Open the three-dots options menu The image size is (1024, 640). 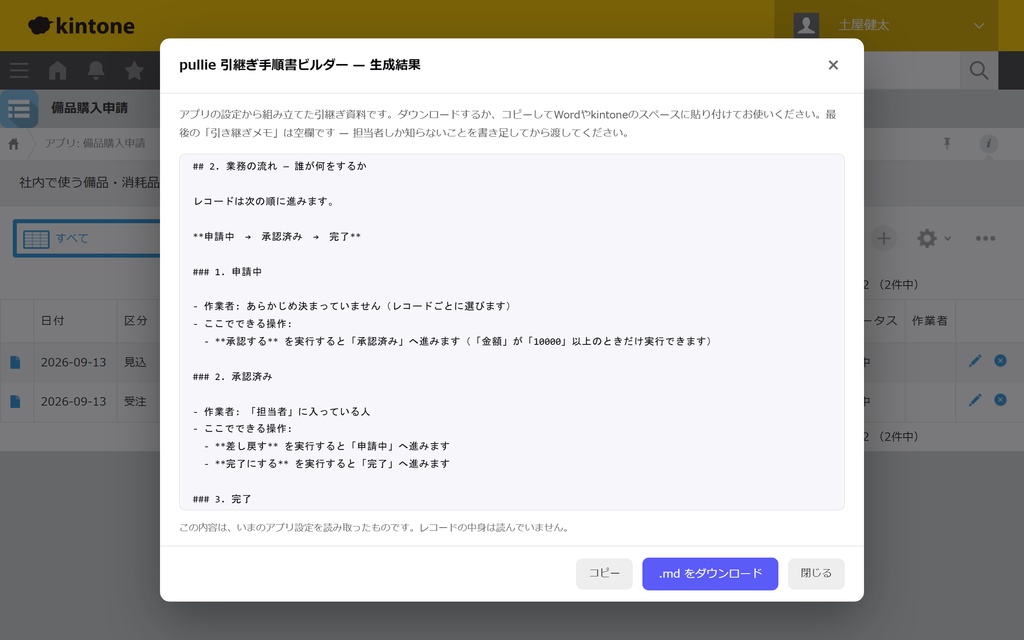985,238
